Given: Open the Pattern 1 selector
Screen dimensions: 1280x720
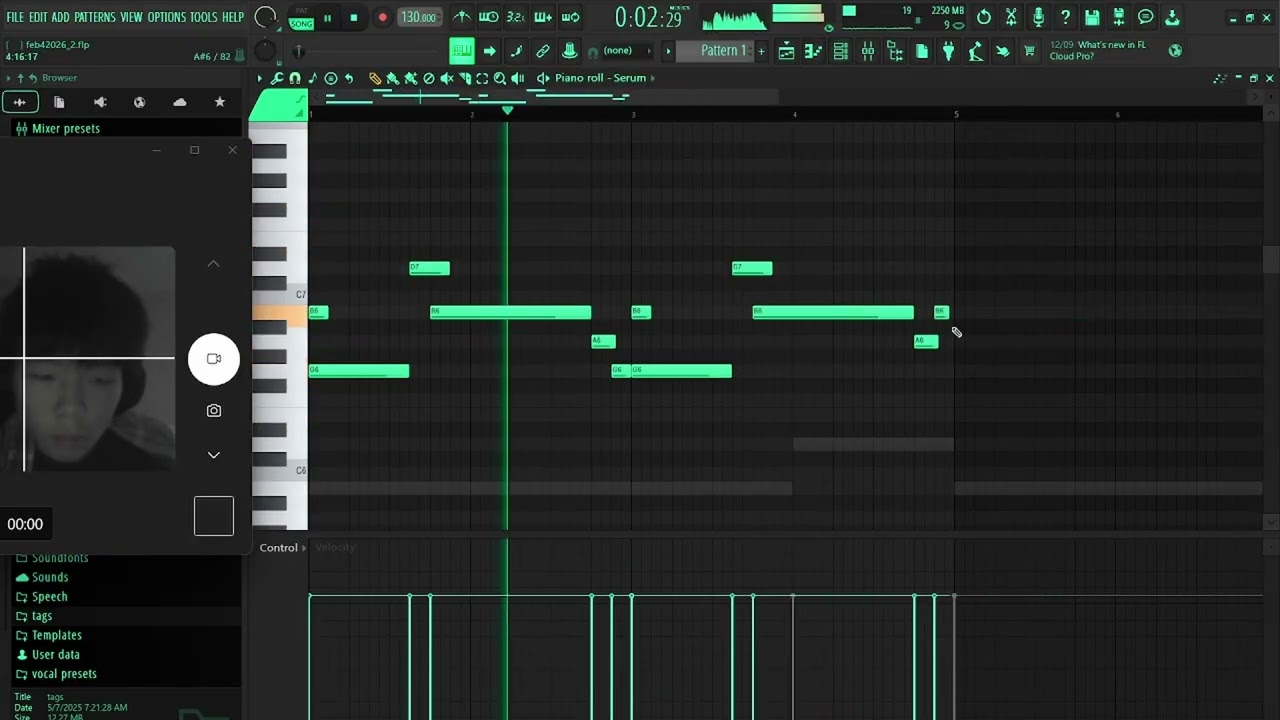Looking at the screenshot, I should [x=715, y=51].
